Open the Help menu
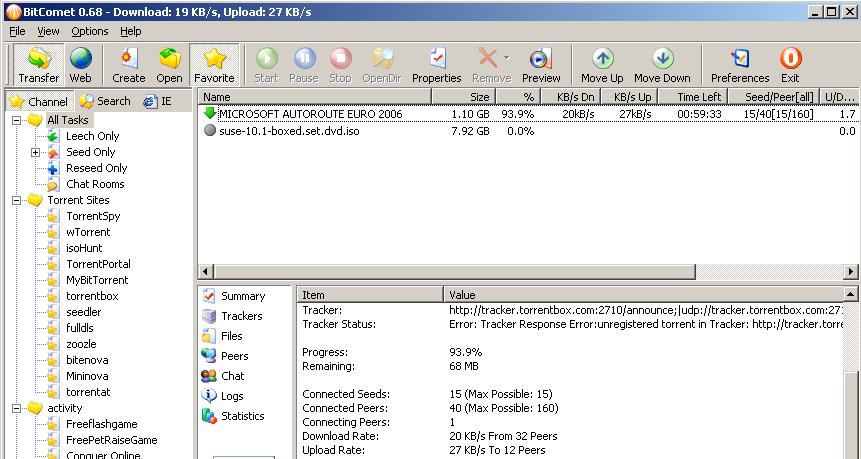This screenshot has height=459, width=861. [x=131, y=31]
